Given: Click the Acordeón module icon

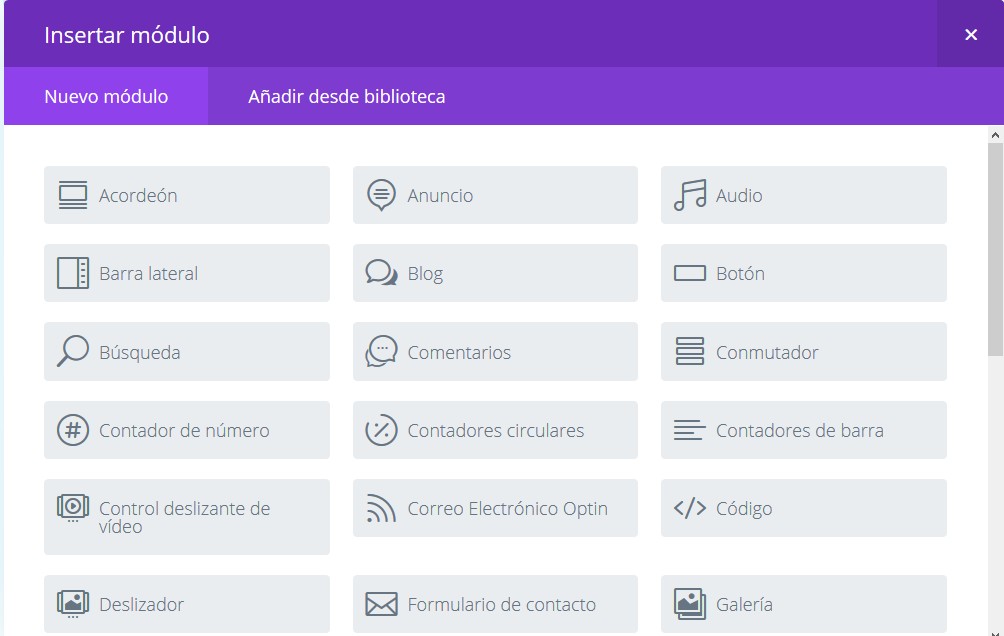Looking at the screenshot, I should pos(73,196).
